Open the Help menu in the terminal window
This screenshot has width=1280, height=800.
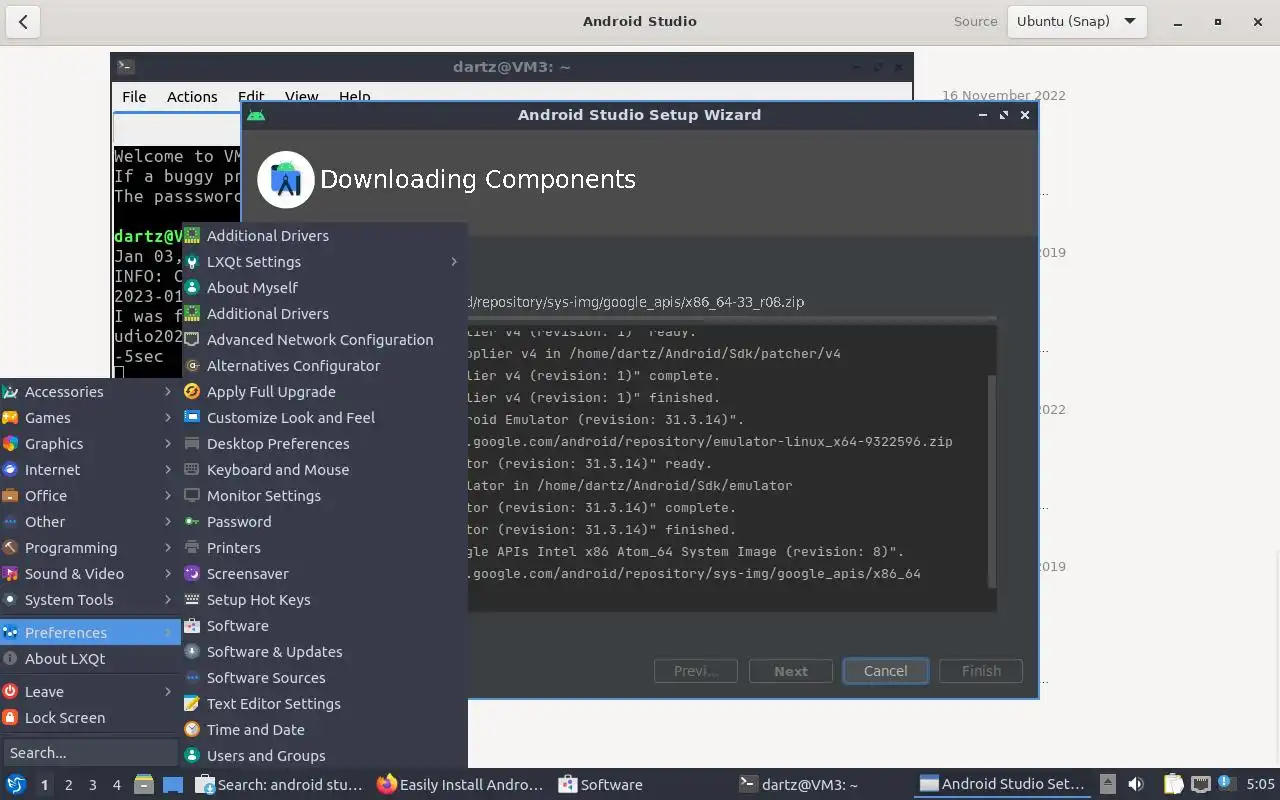tap(355, 96)
